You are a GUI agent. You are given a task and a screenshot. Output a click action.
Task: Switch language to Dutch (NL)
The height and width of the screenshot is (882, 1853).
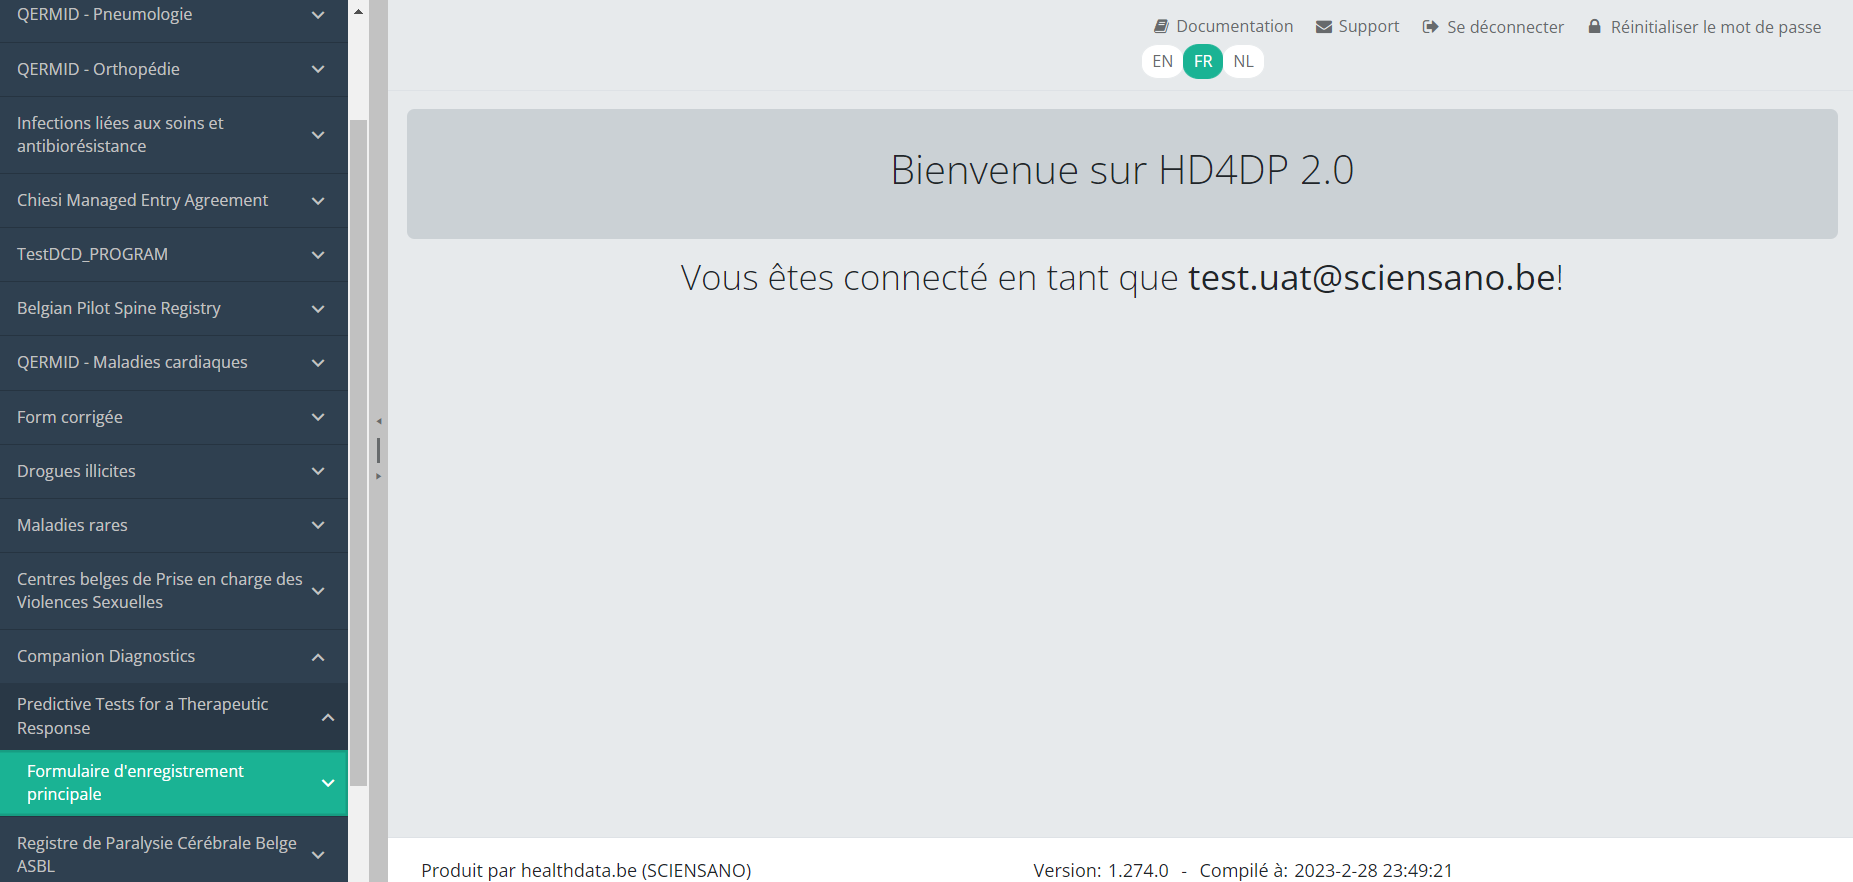tap(1243, 61)
